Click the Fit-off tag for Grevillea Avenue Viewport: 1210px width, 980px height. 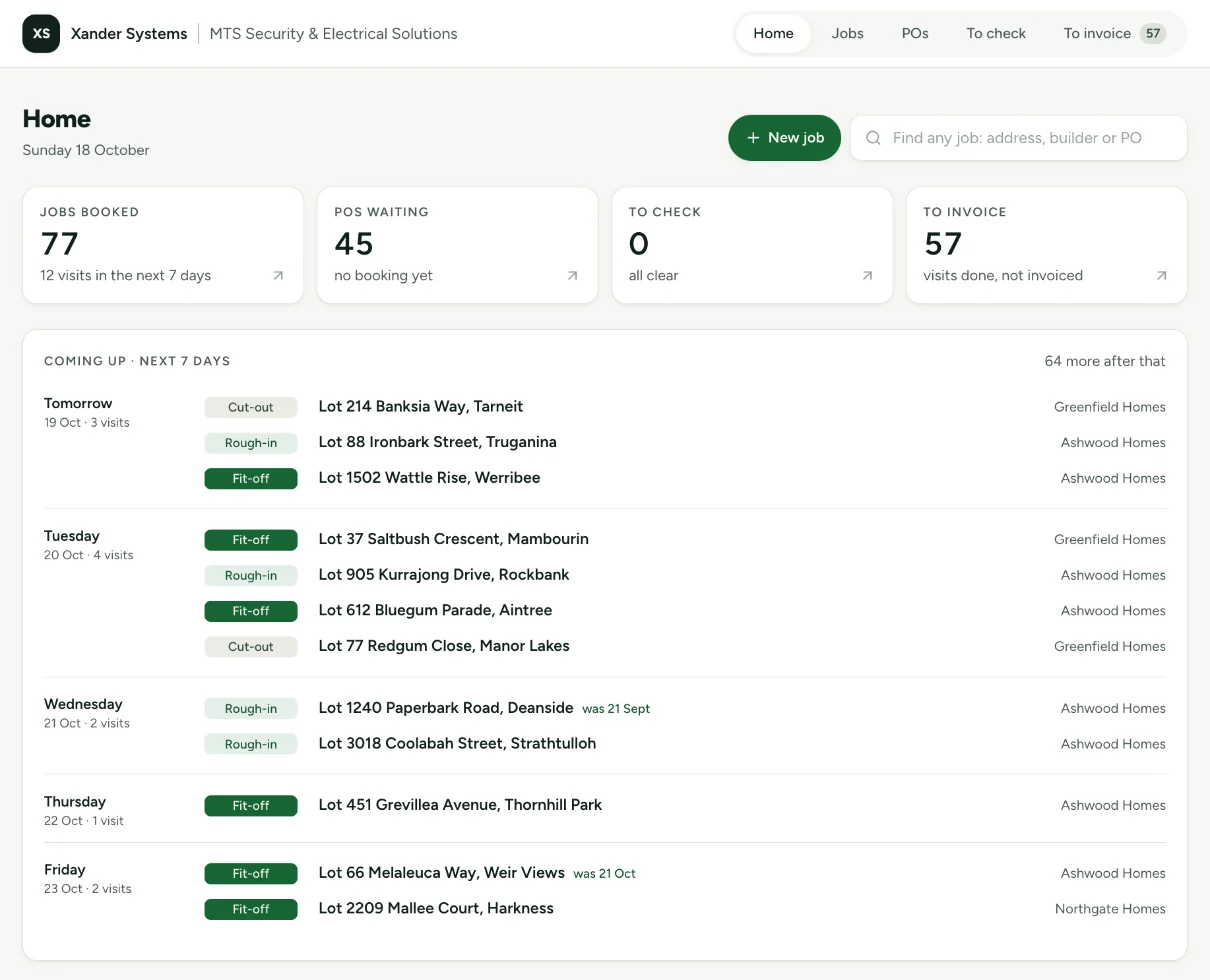[251, 806]
